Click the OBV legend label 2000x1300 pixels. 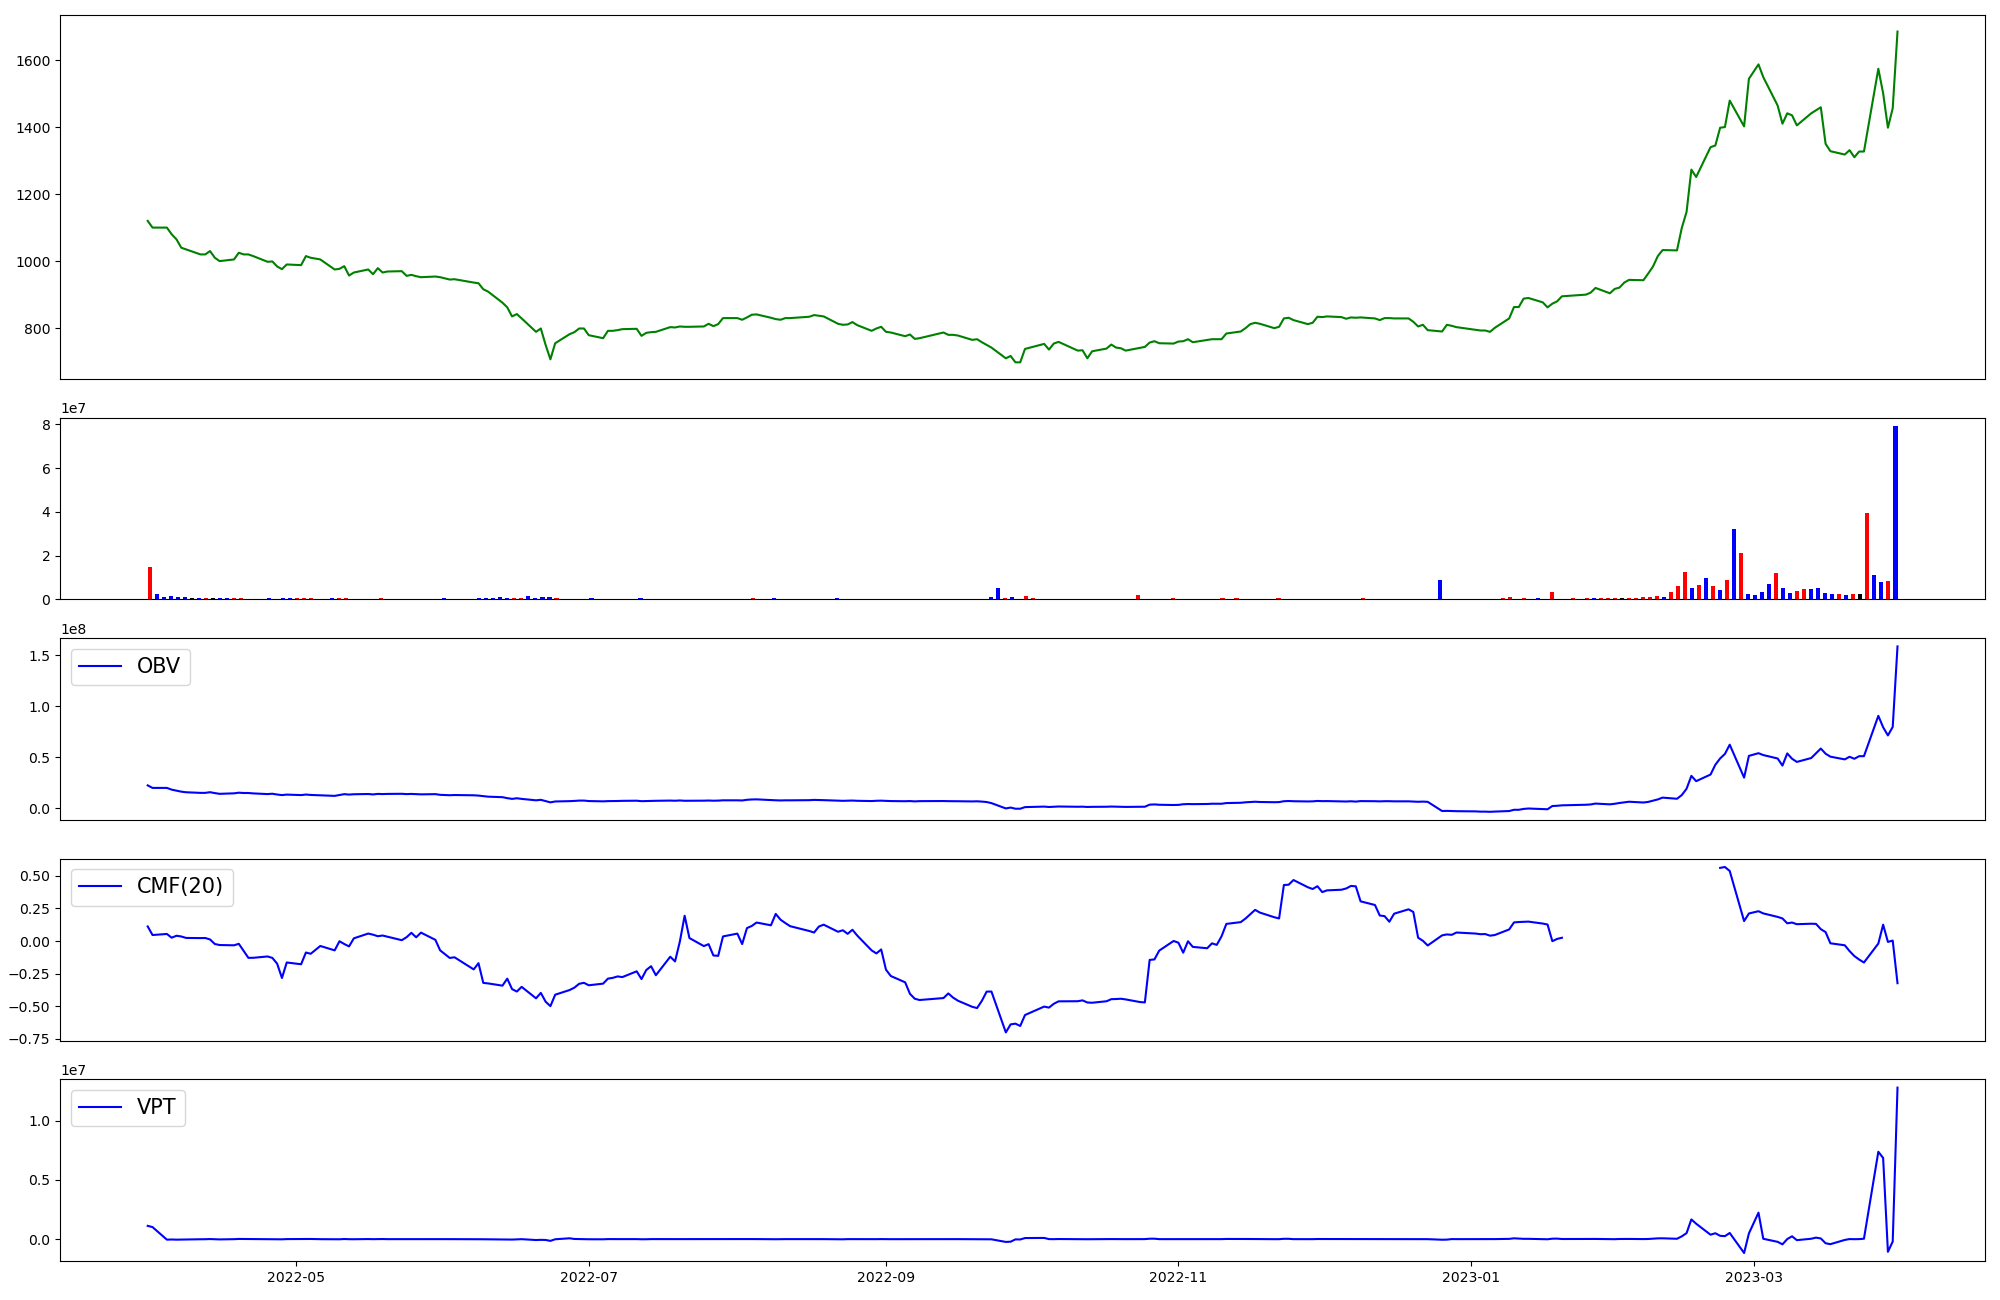tap(158, 667)
